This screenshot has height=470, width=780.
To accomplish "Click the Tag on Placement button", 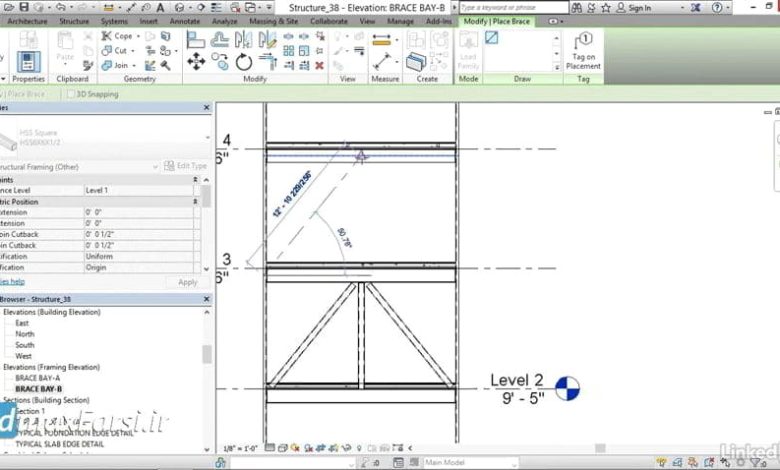I will click(583, 51).
